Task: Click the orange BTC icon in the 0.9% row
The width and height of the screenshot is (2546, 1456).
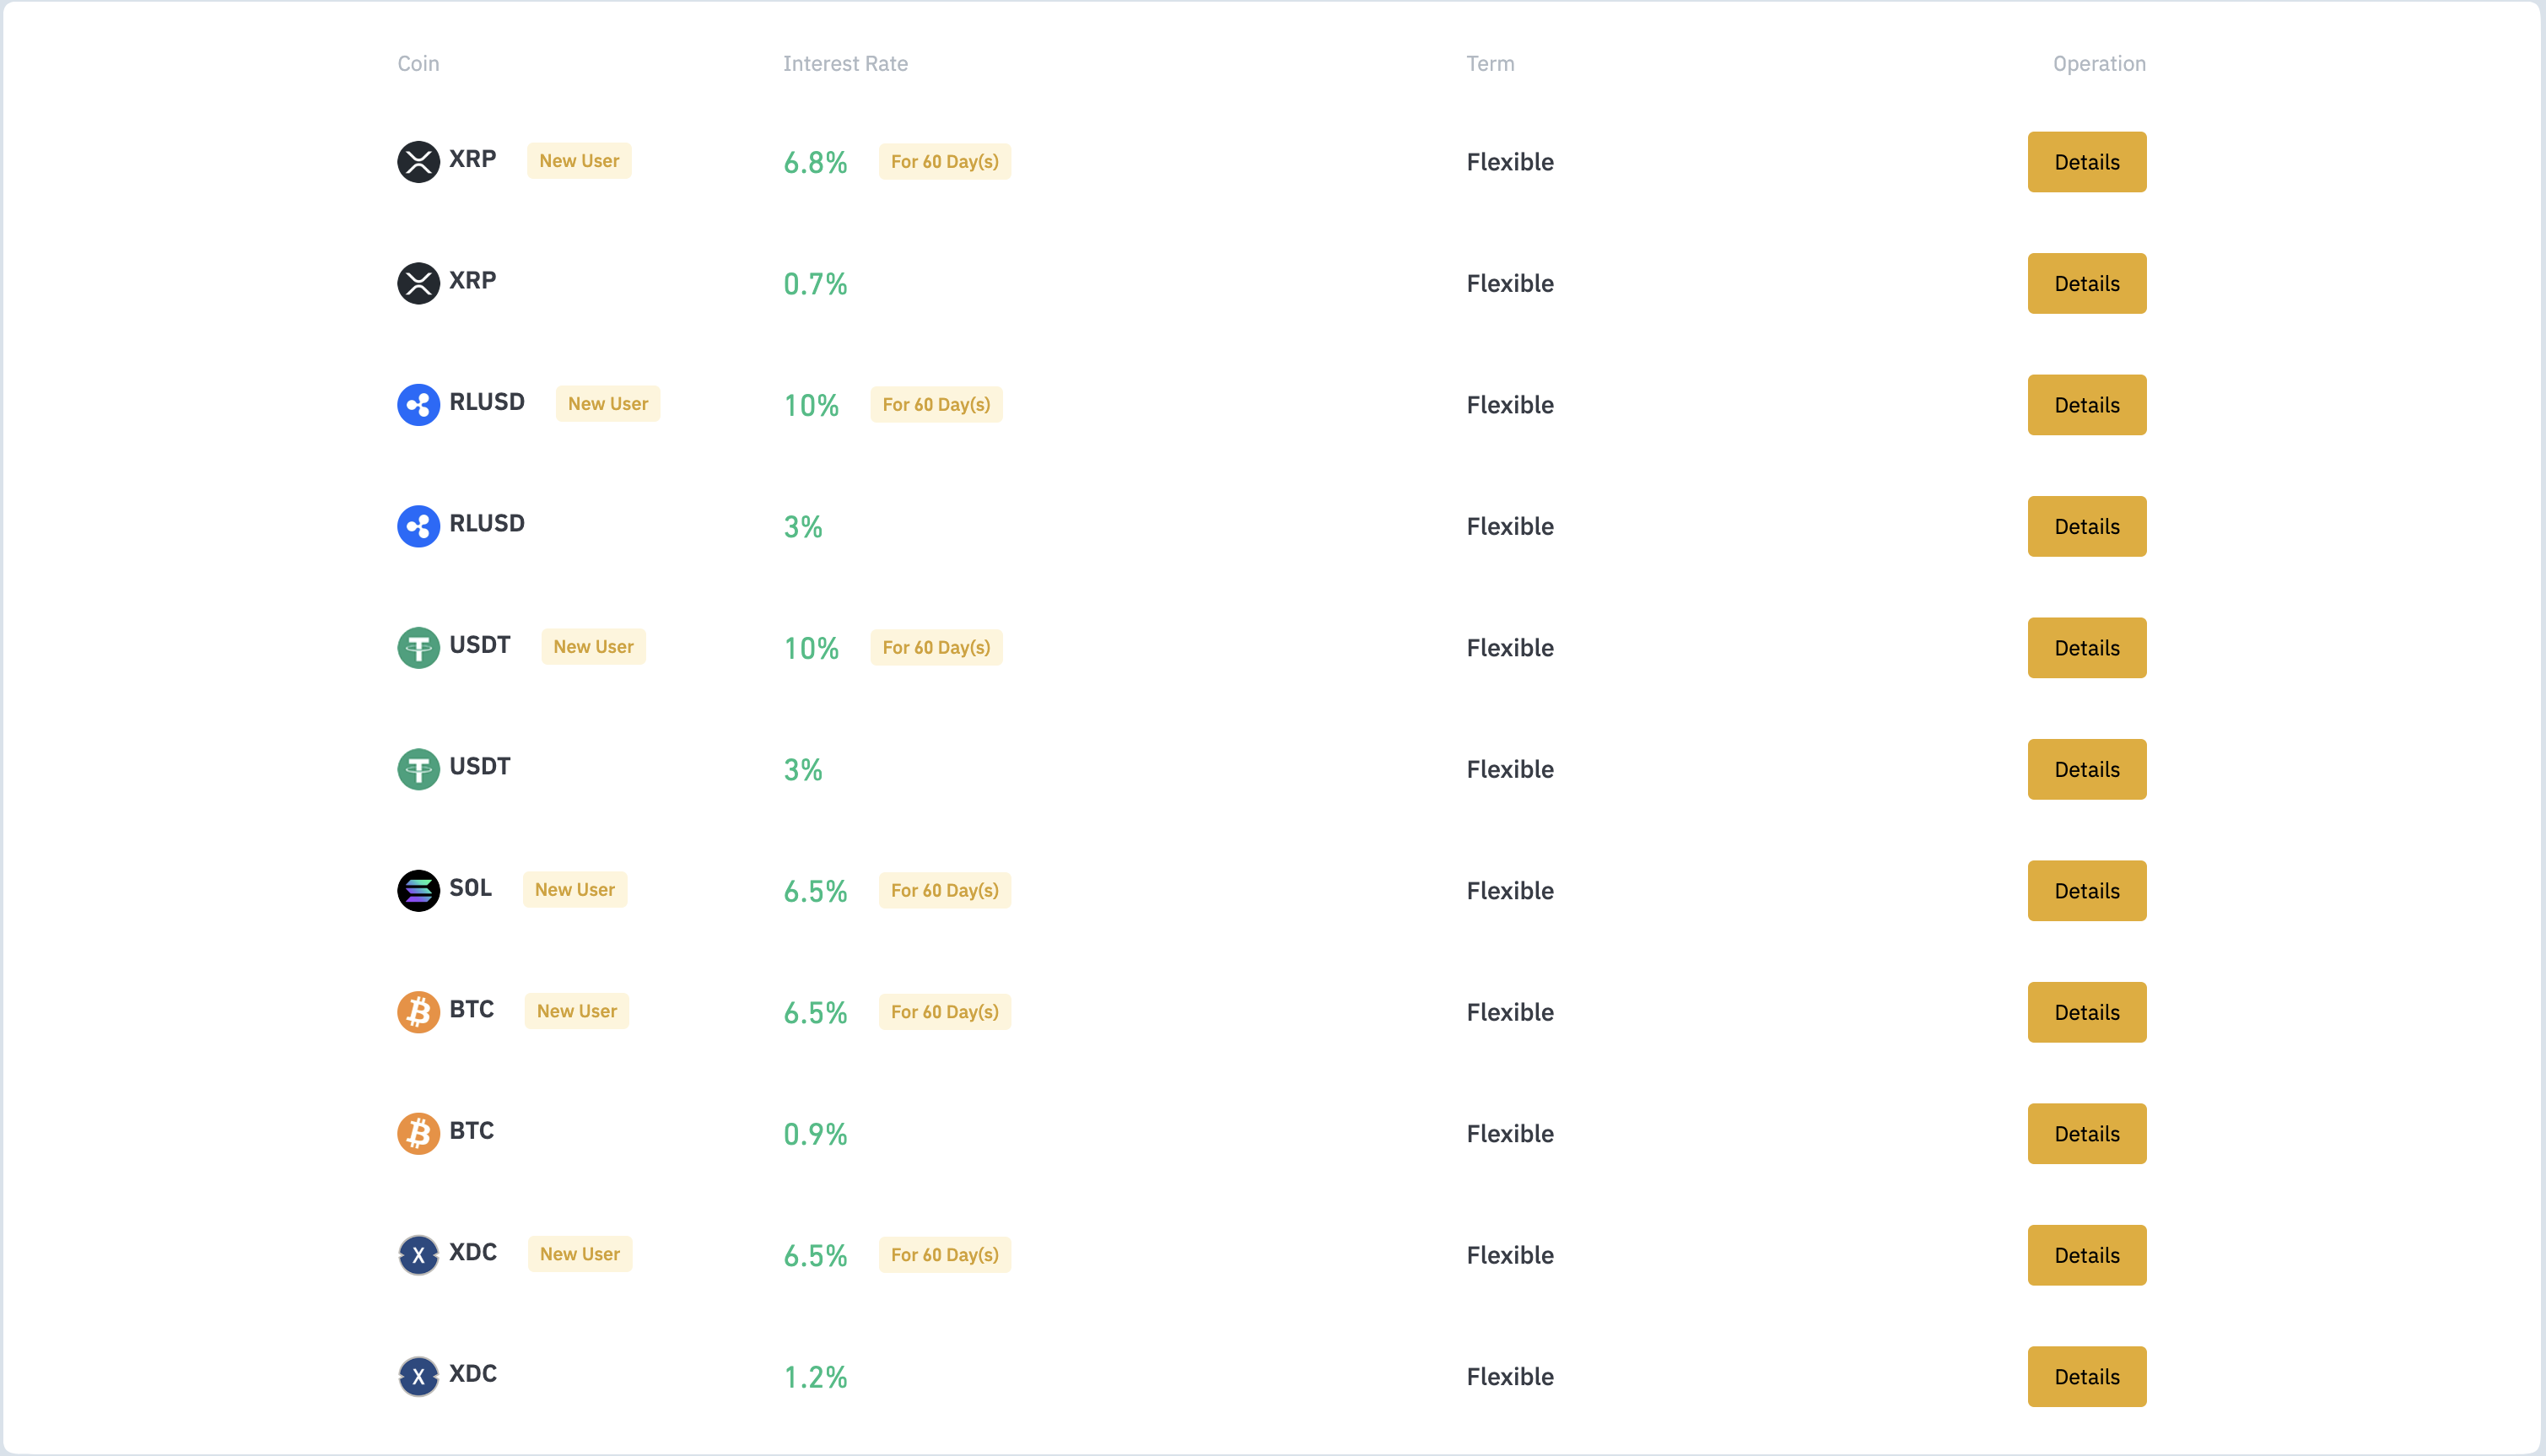Action: tap(418, 1133)
